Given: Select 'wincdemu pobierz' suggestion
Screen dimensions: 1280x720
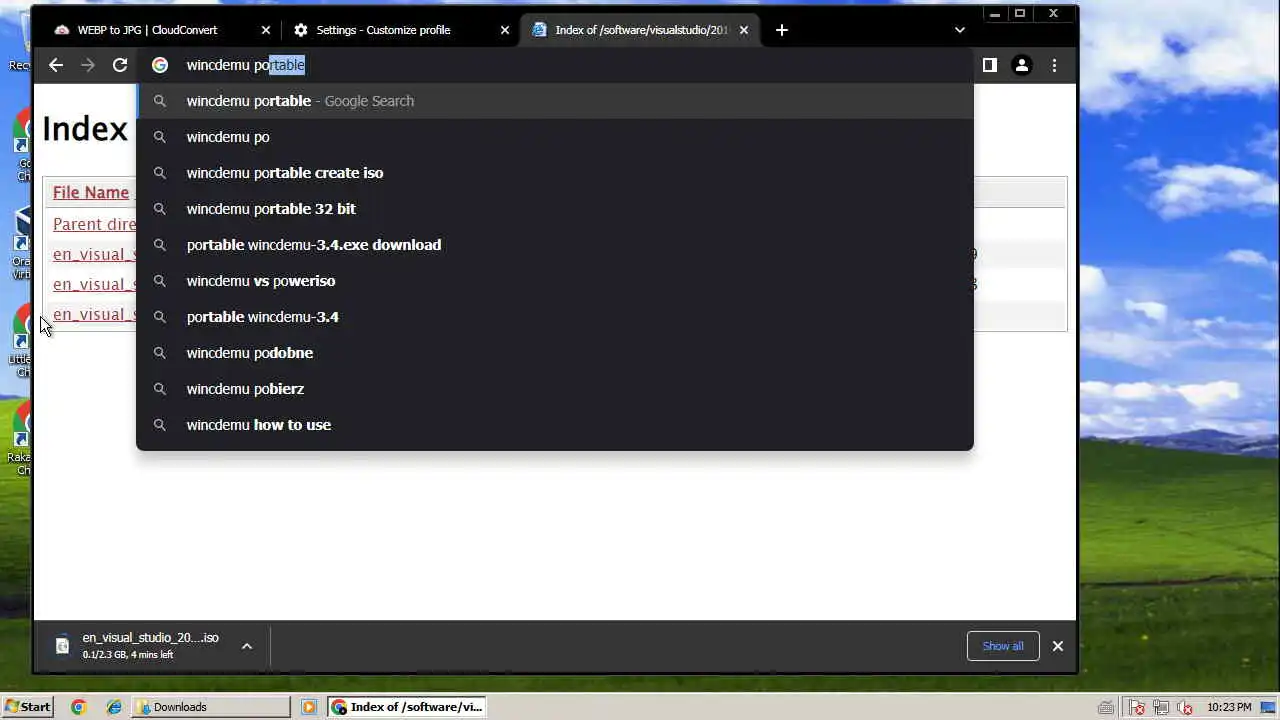Looking at the screenshot, I should point(555,389).
